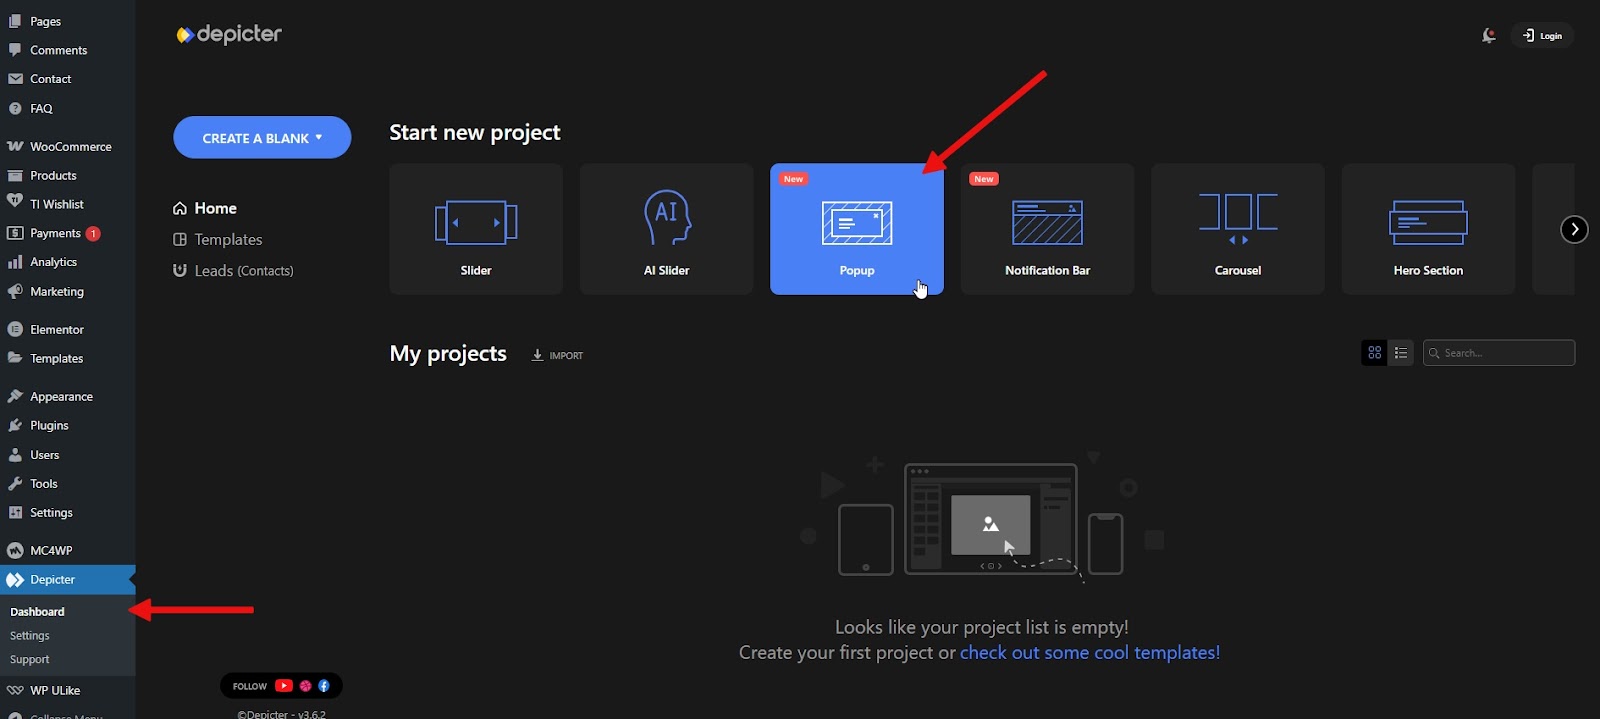The width and height of the screenshot is (1600, 719).
Task: Open WooCommerce menu in sidebar
Action: click(x=70, y=146)
